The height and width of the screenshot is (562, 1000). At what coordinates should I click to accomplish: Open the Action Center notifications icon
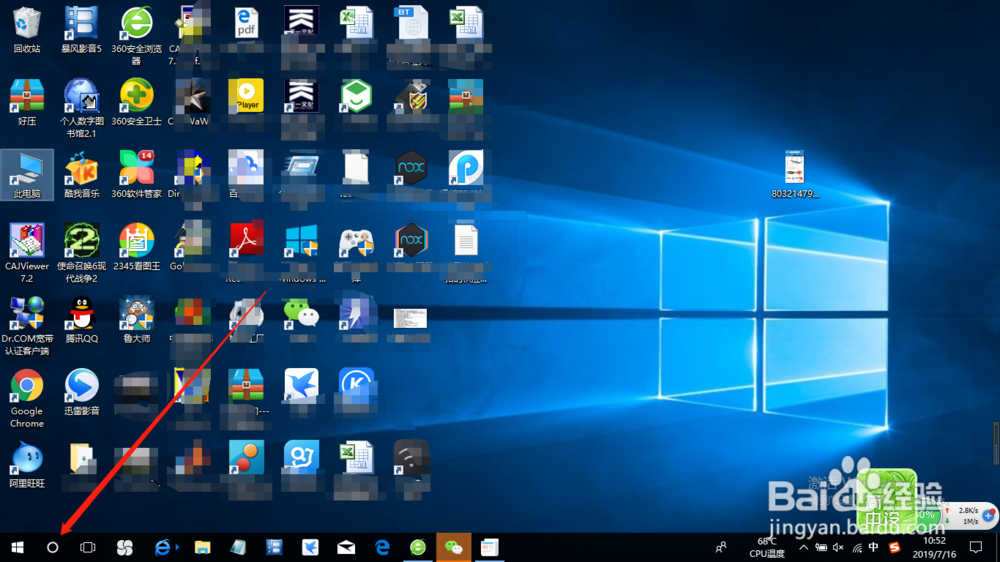point(976,547)
